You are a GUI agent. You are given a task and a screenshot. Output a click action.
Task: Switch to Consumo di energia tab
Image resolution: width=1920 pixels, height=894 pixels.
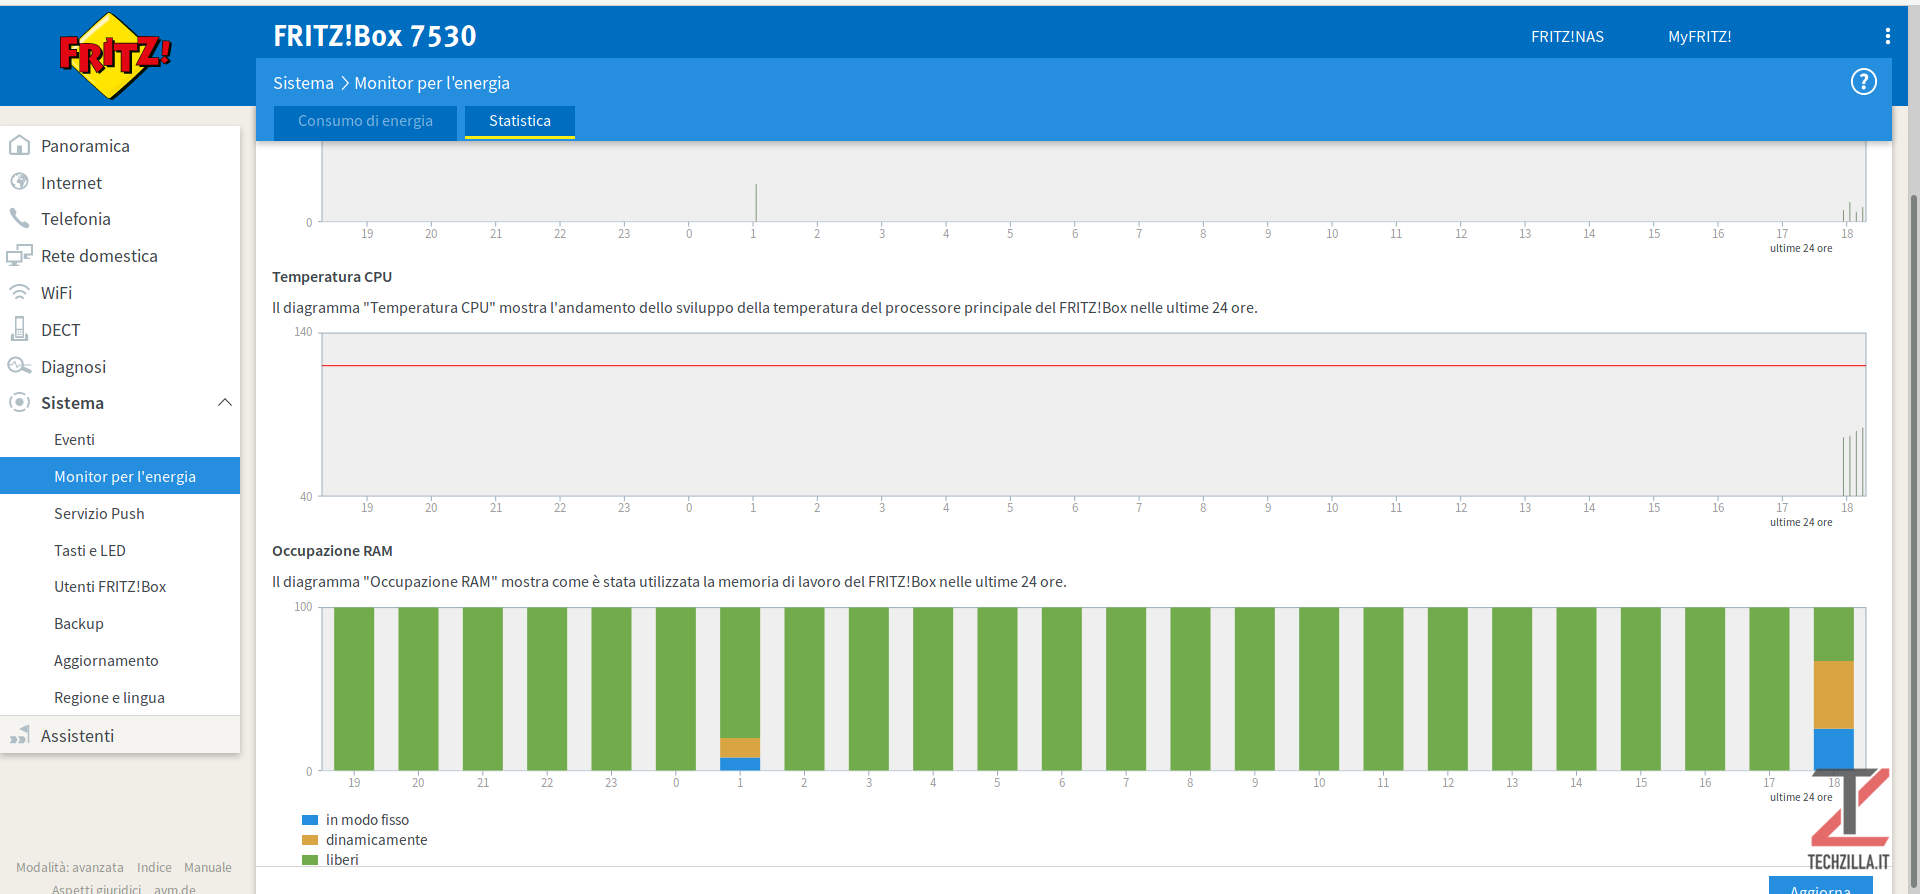click(x=365, y=121)
